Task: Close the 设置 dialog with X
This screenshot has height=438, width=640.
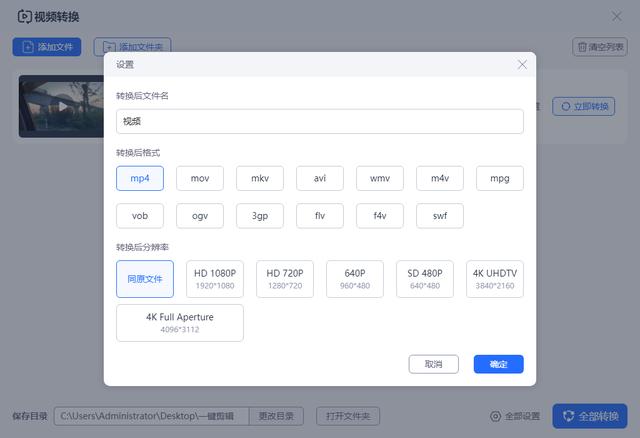Action: (x=522, y=64)
